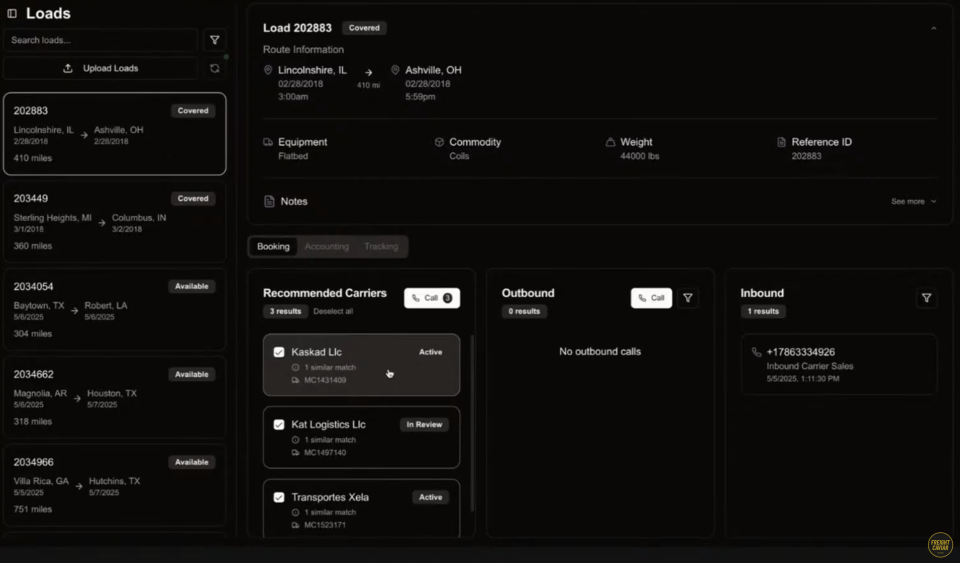
Task: Open the loads filter icon
Action: pos(214,40)
